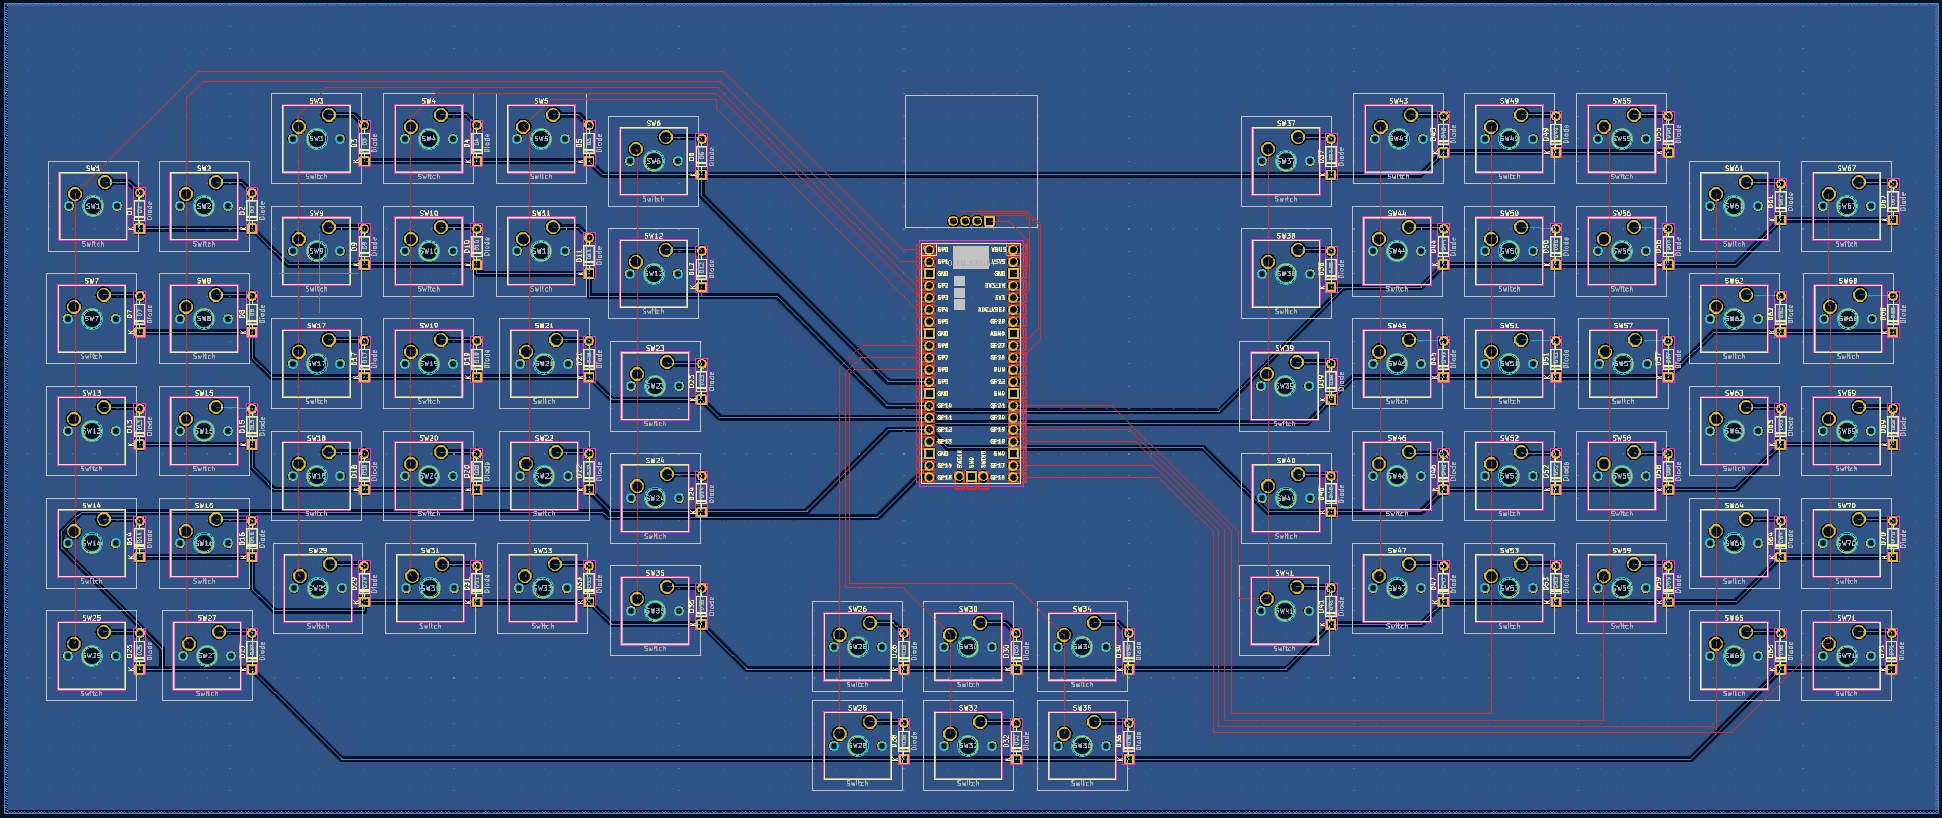1942x818 pixels.
Task: Select diode D36 beside switch SW36
Action: coord(1128,741)
